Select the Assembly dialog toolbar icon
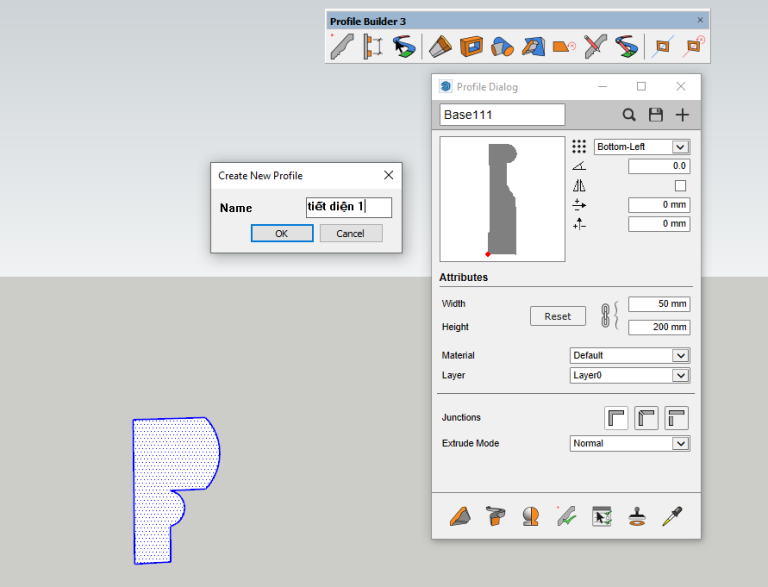The height and width of the screenshot is (587, 768). click(373, 47)
